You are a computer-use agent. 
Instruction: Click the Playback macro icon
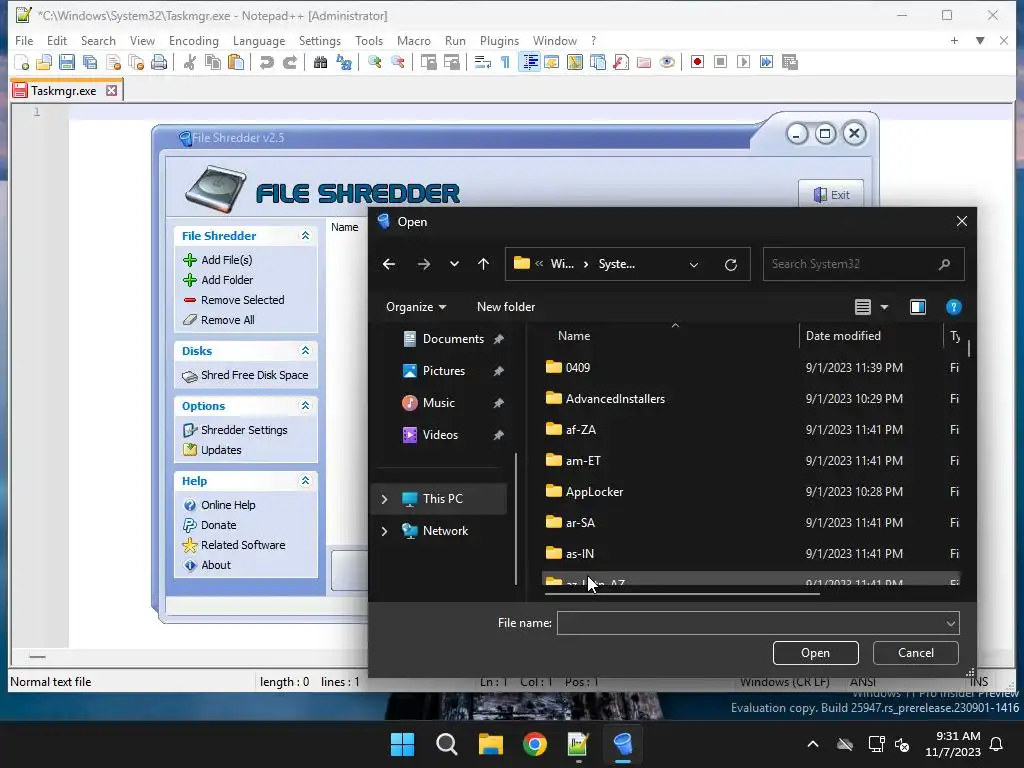(x=743, y=62)
